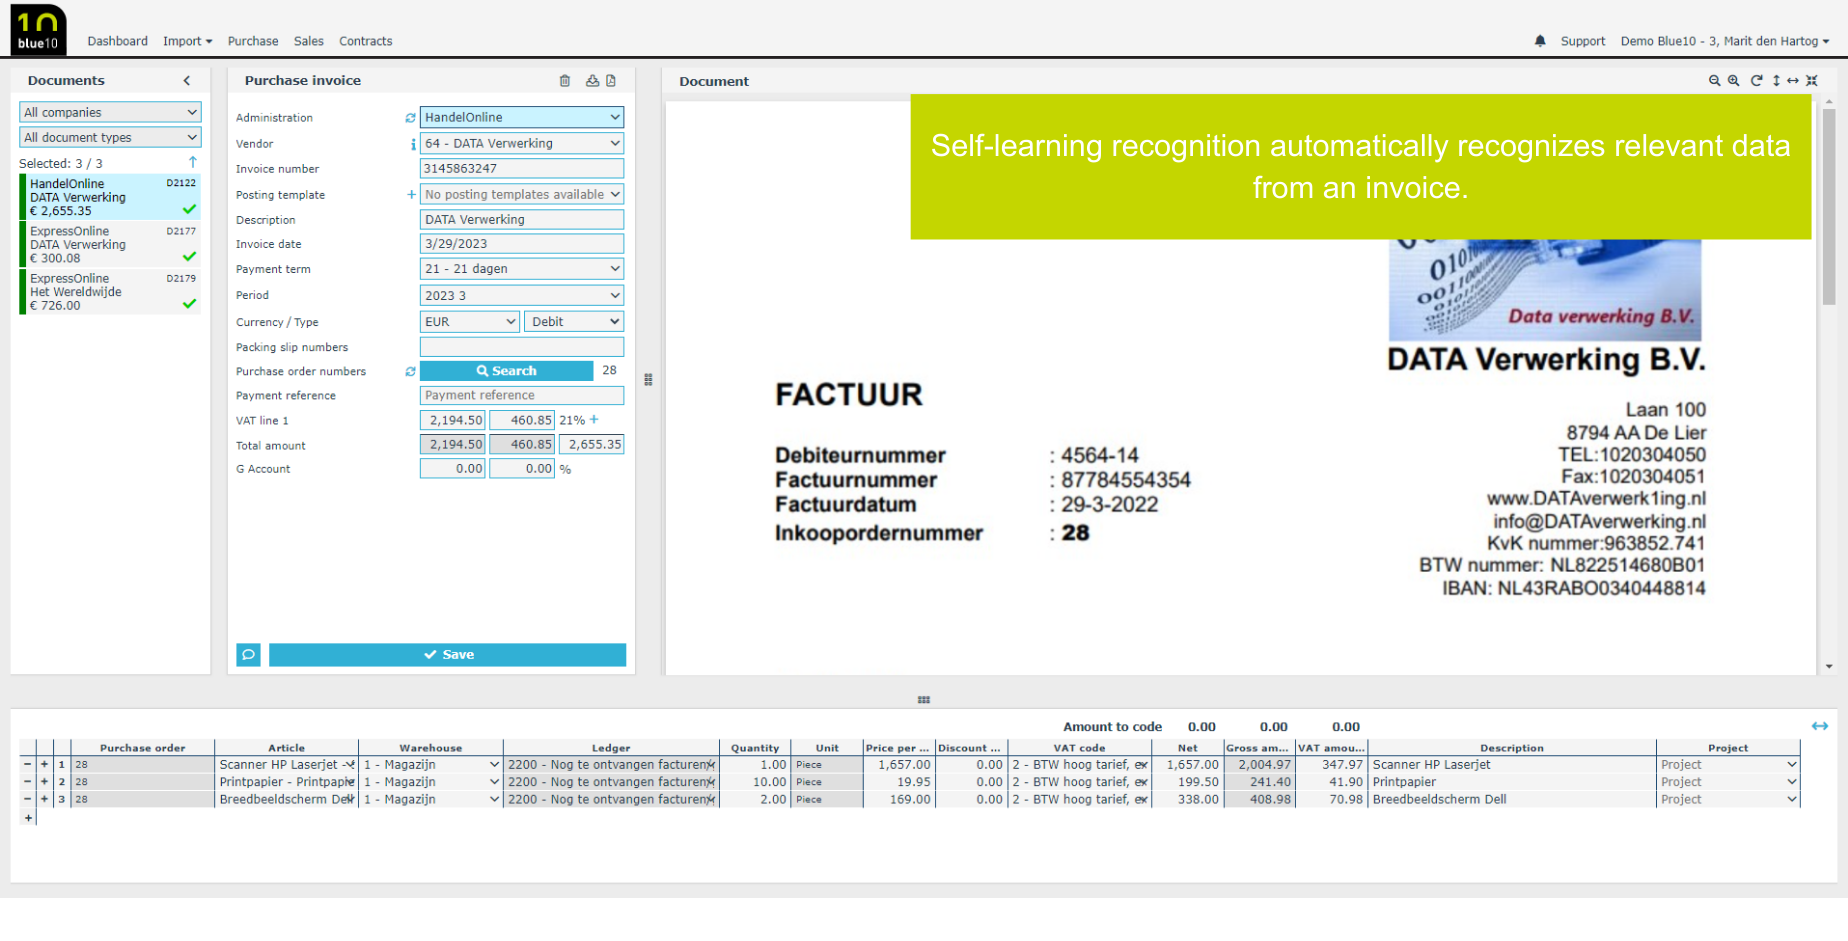Open the Purchase menu
1848x941 pixels.
click(253, 41)
